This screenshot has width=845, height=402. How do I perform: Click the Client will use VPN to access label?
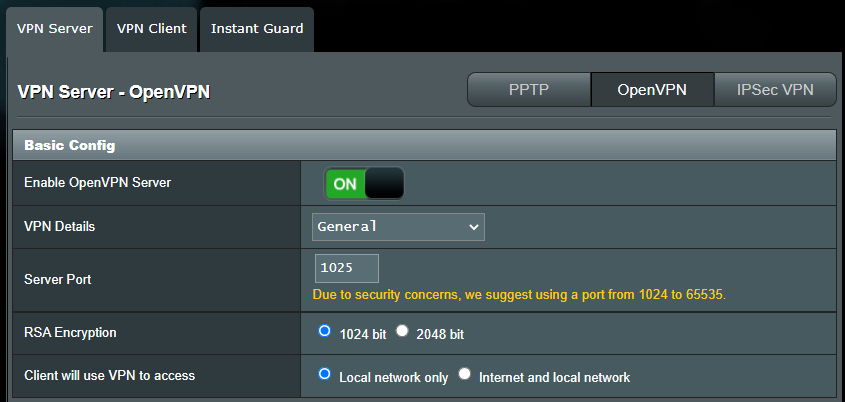click(109, 375)
